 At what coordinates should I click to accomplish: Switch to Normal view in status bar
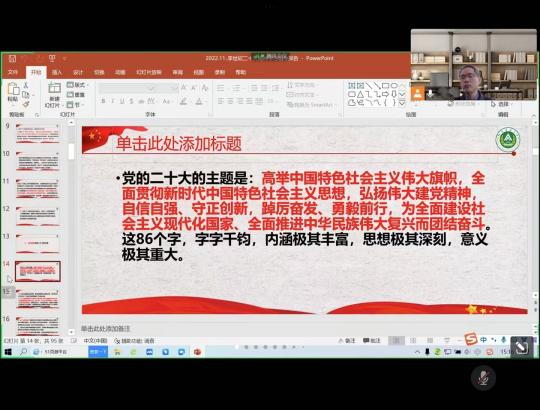pyautogui.click(x=396, y=340)
